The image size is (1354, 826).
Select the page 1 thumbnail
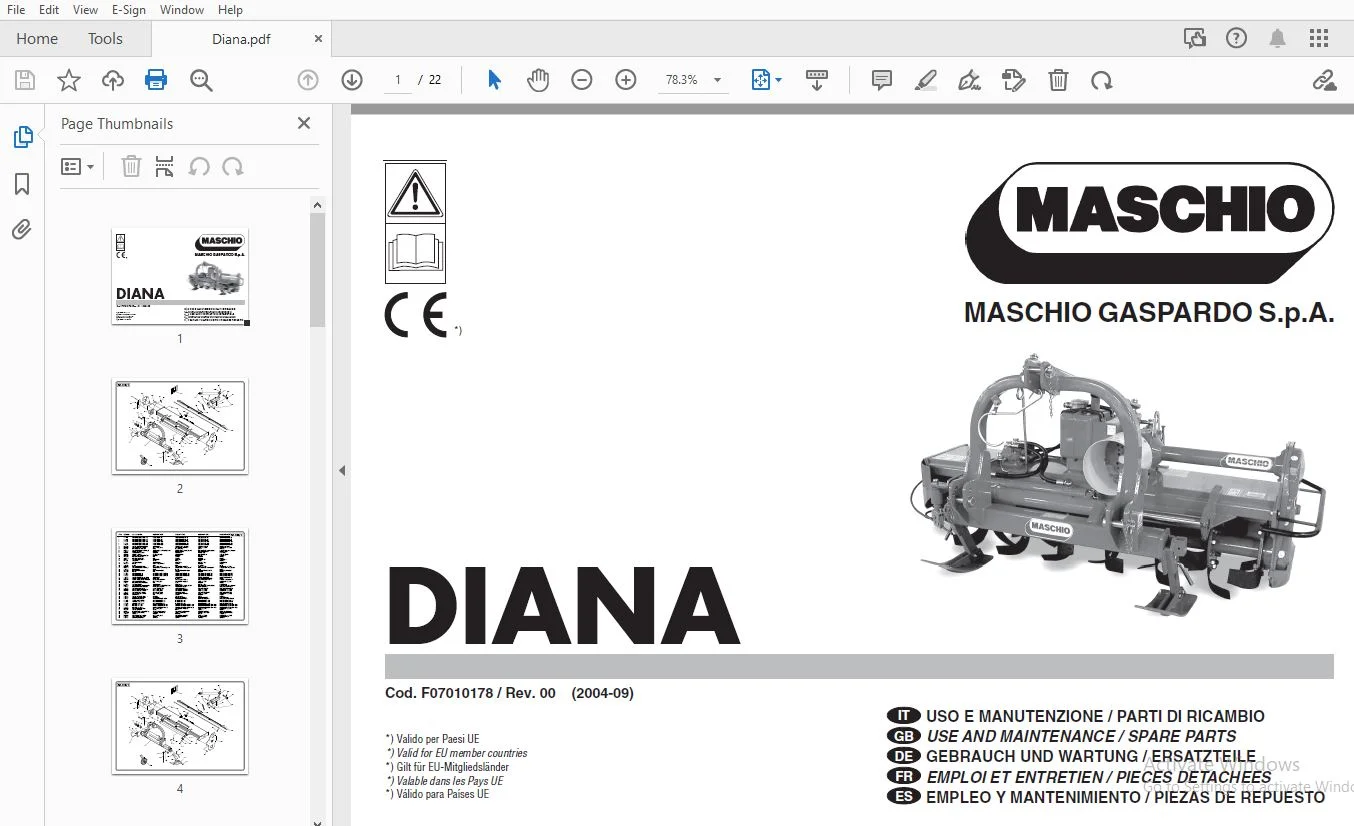(180, 276)
